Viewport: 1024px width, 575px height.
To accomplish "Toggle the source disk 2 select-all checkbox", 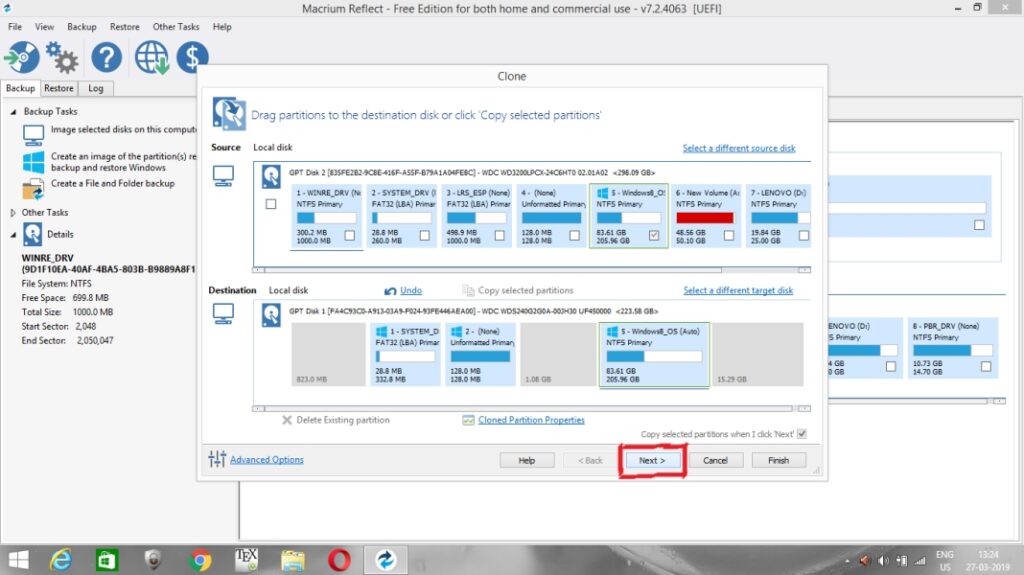I will 271,204.
